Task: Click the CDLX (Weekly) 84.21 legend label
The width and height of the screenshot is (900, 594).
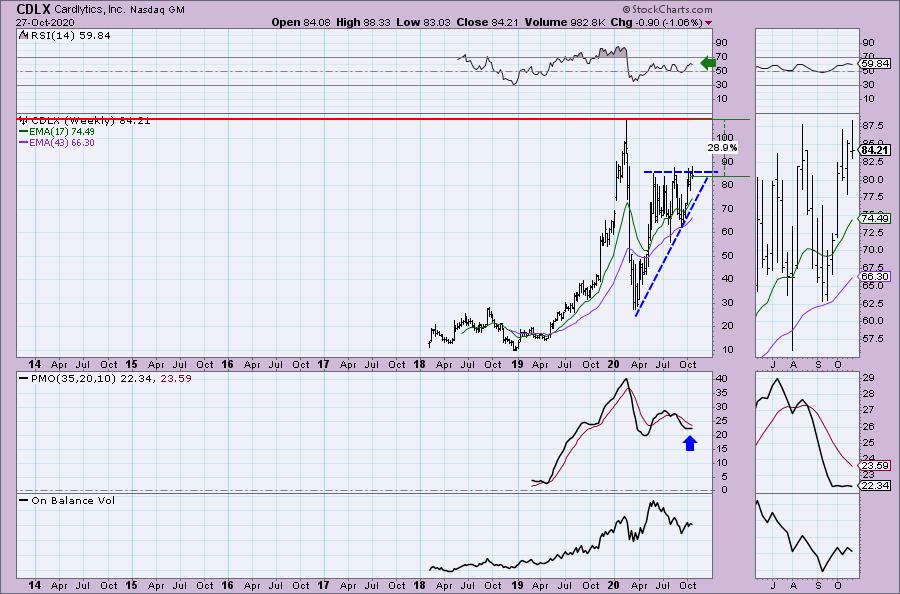Action: coord(91,121)
